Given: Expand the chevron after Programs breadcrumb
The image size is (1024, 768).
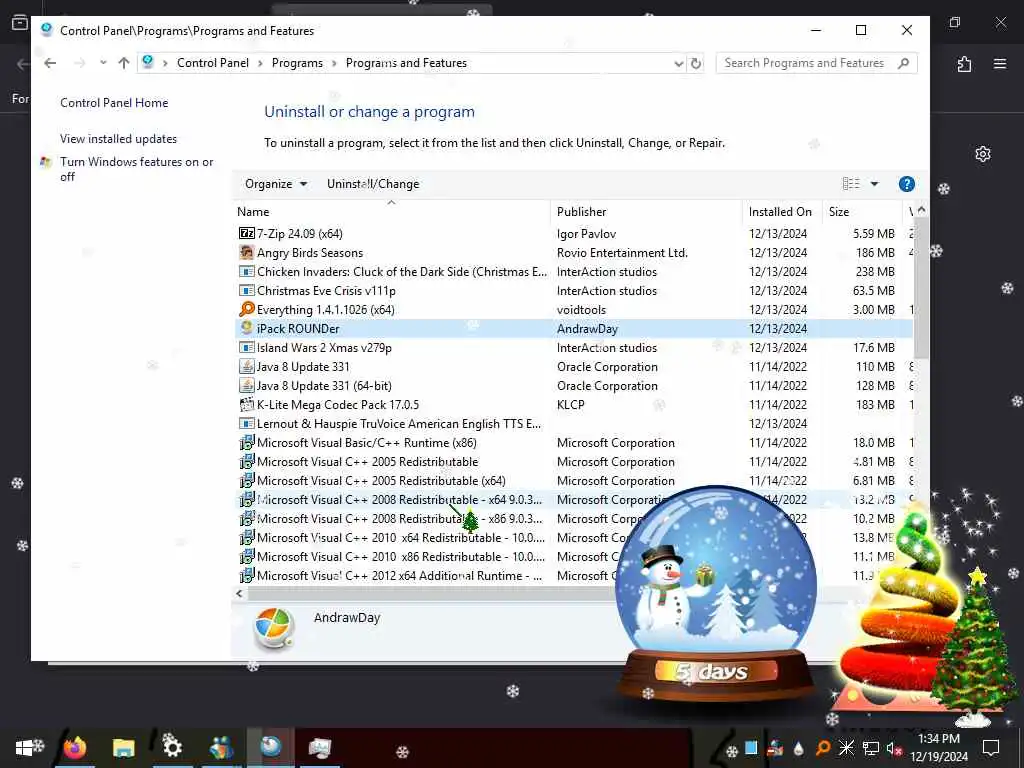Looking at the screenshot, I should [x=334, y=63].
